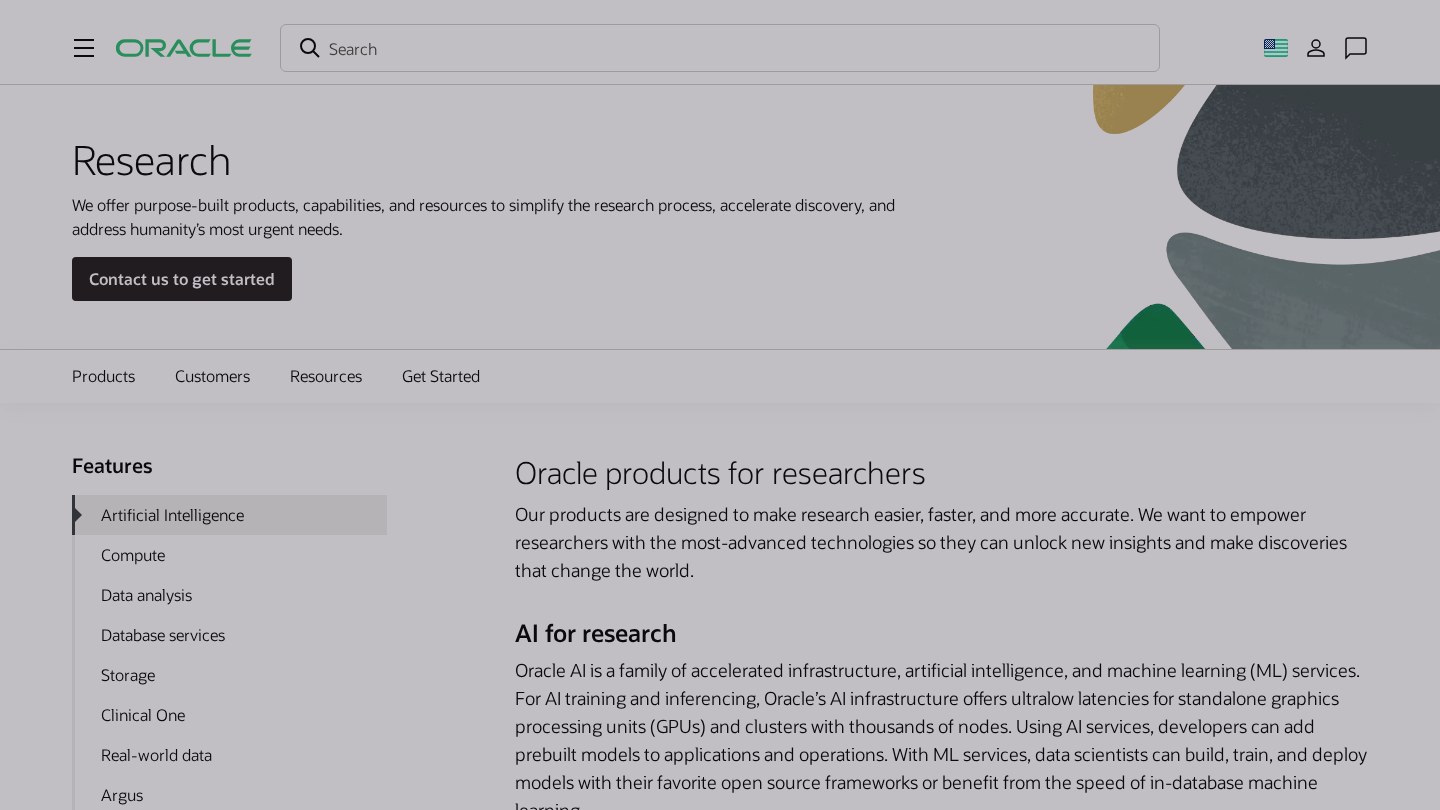Click the search magnifier icon
This screenshot has width=1440, height=810.
point(310,48)
